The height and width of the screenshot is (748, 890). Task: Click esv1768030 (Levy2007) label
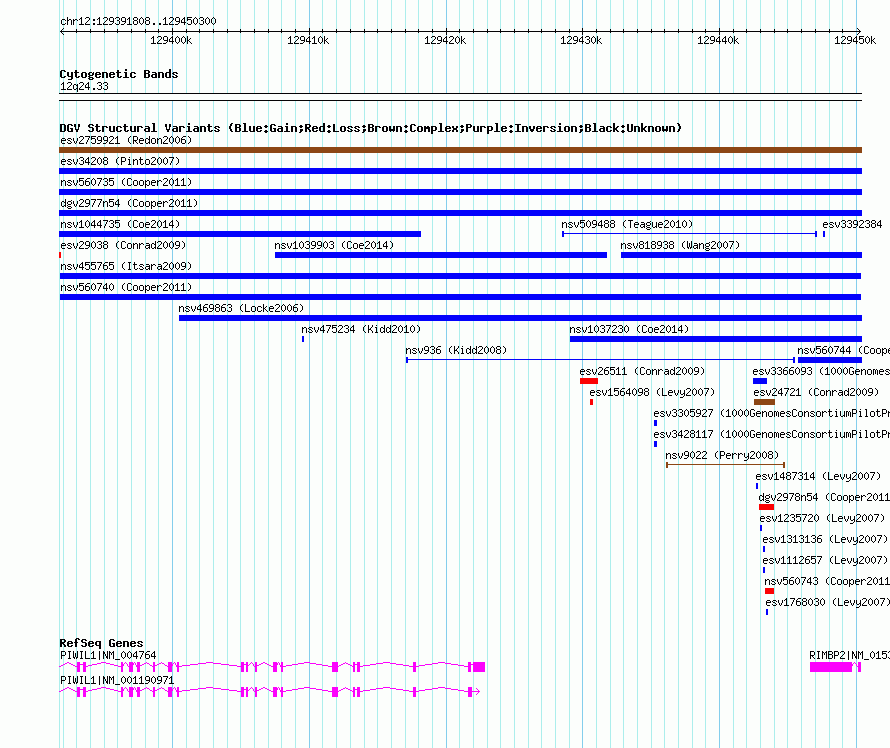(x=827, y=602)
